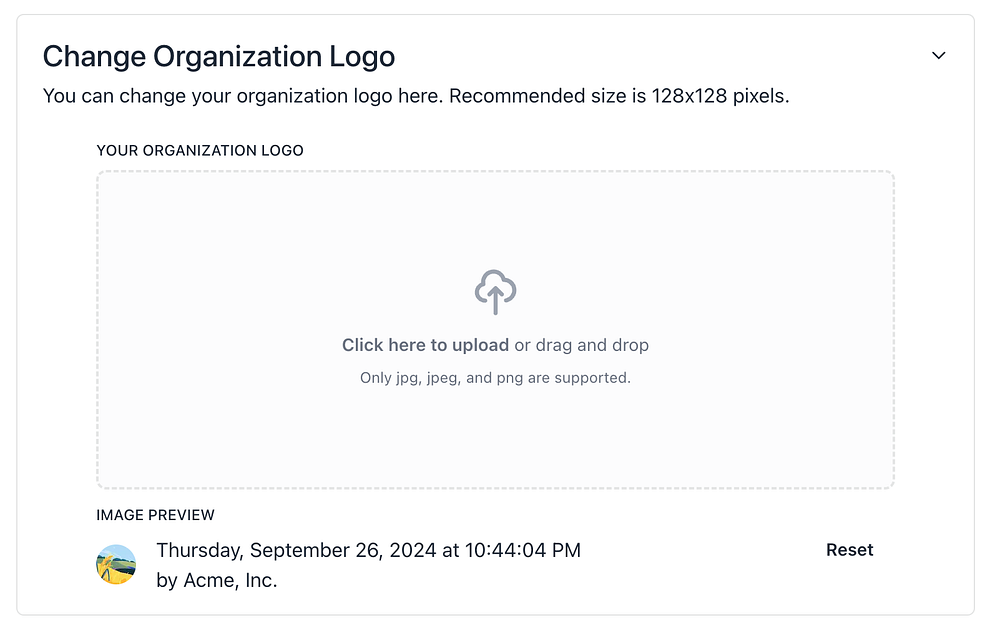The width and height of the screenshot is (1000, 642).
Task: Collapse the Change Organization Logo section
Action: click(x=938, y=56)
